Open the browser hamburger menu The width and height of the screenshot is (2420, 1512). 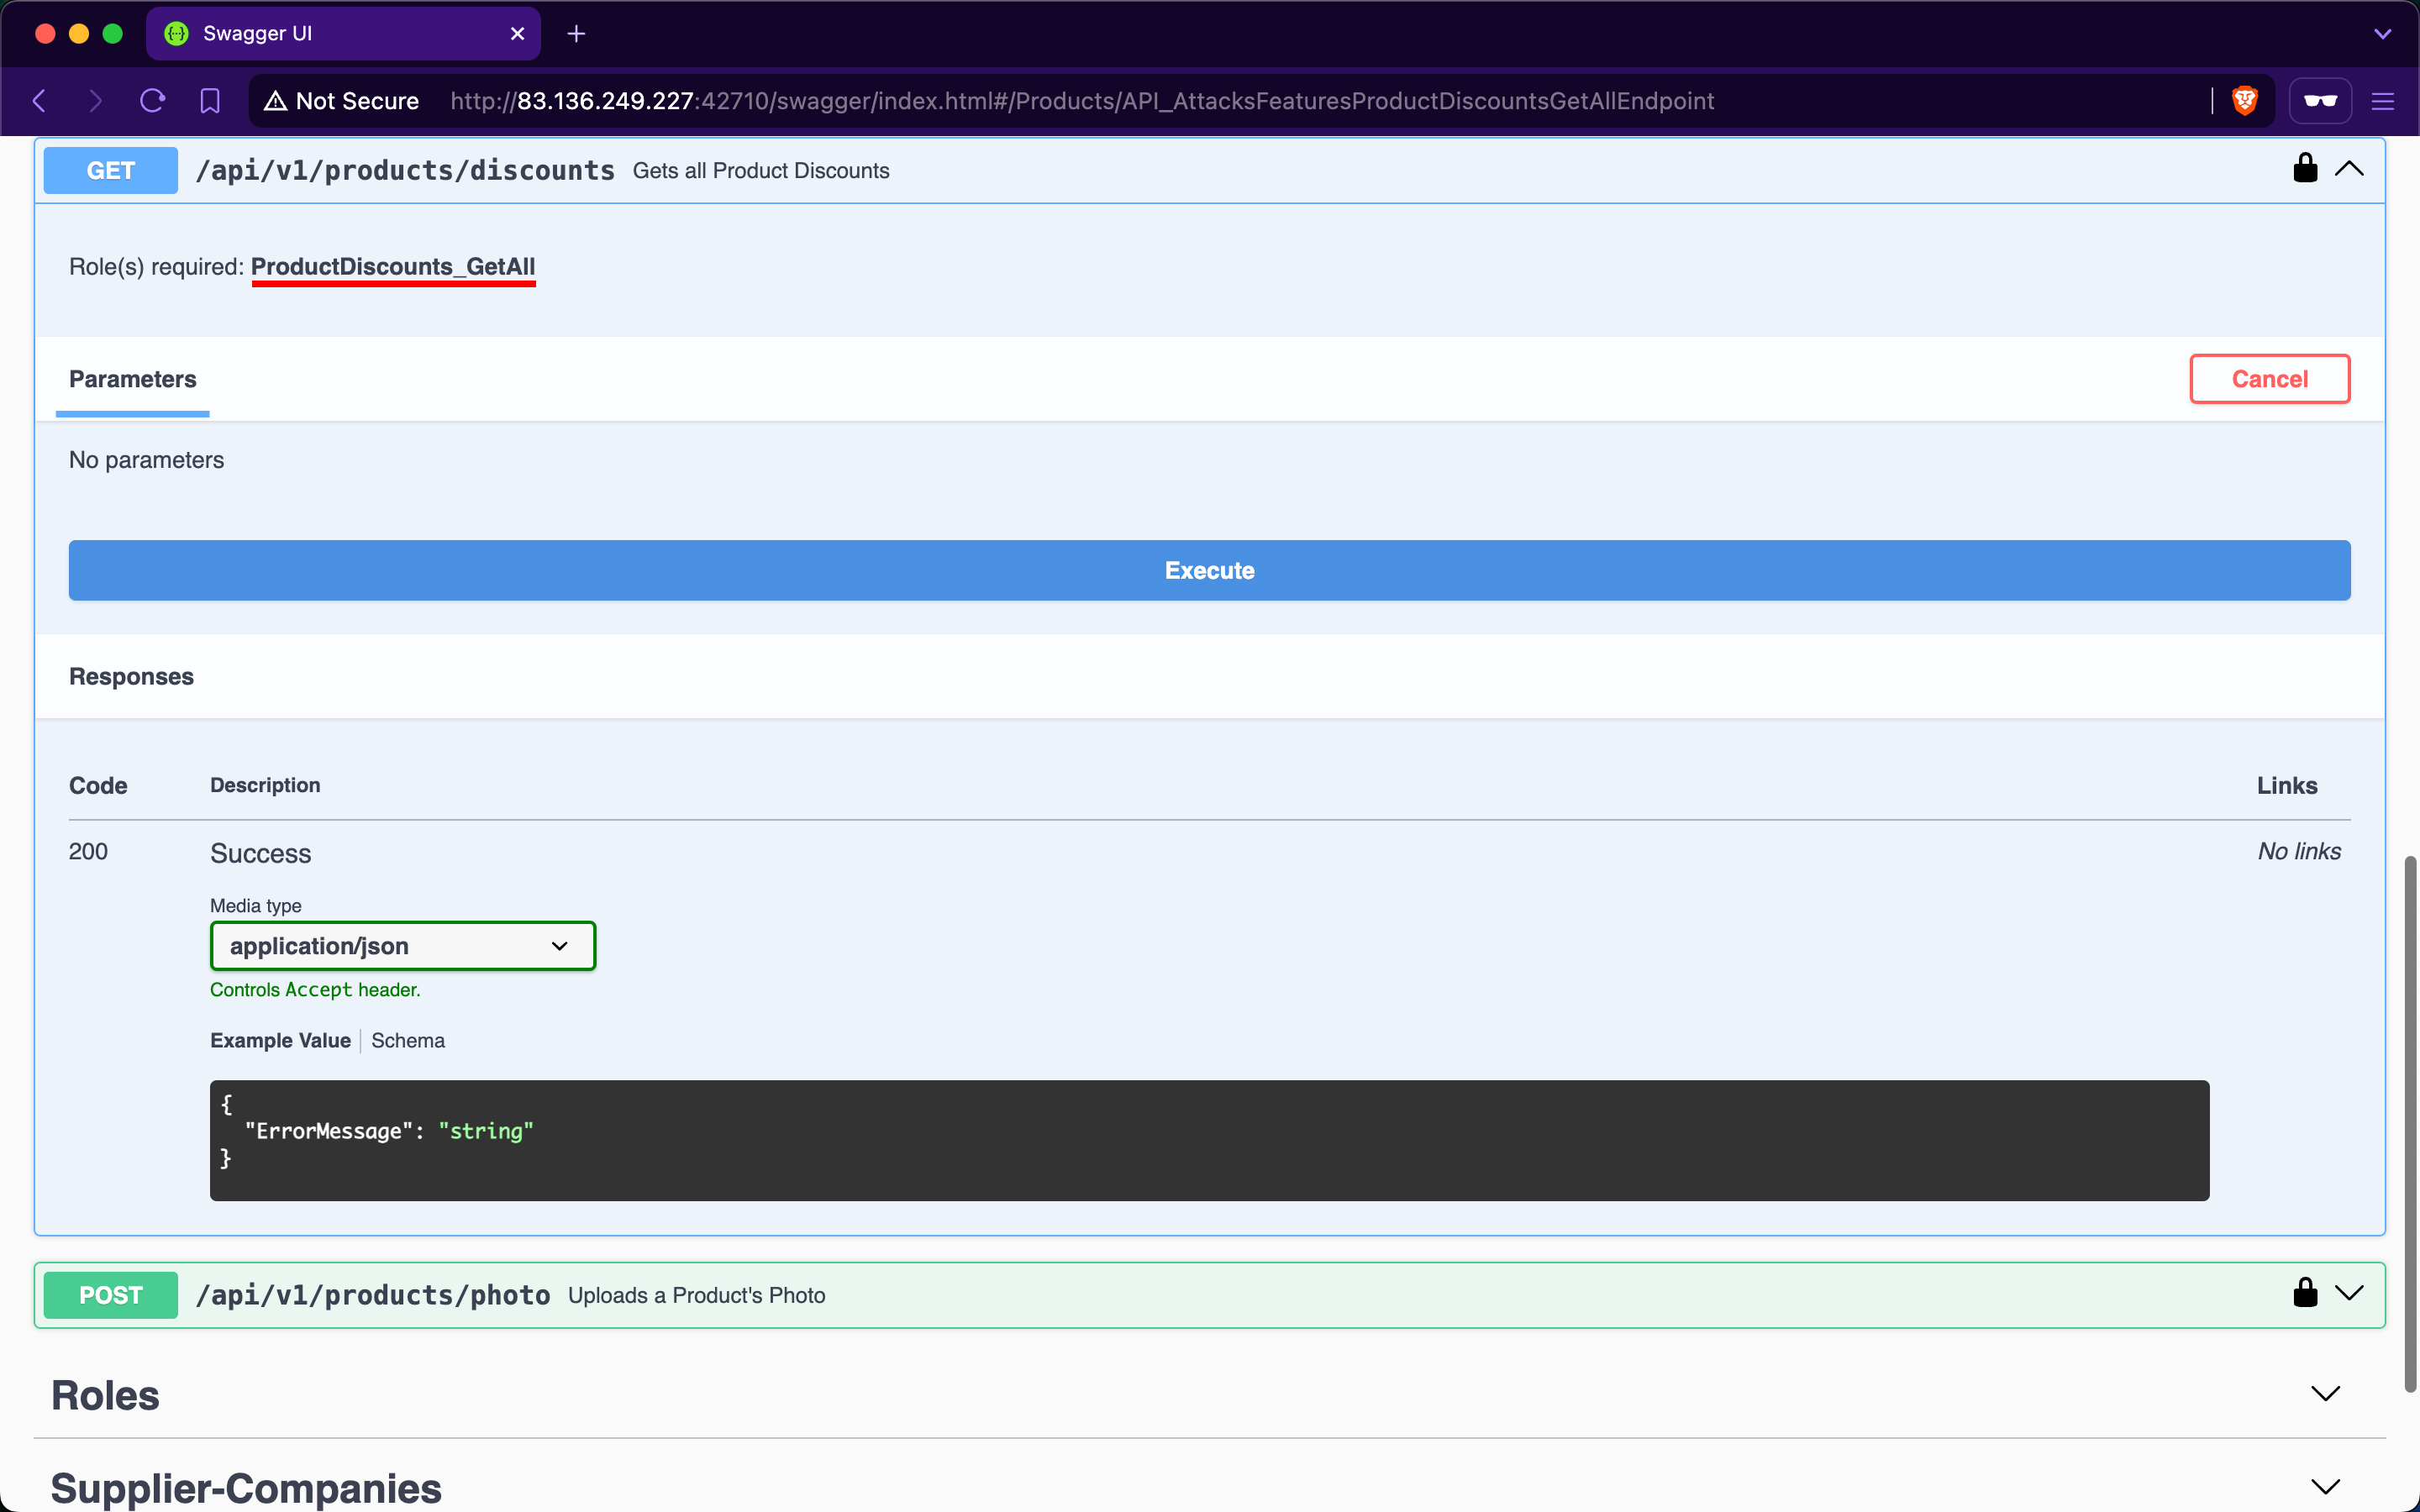pyautogui.click(x=2383, y=101)
